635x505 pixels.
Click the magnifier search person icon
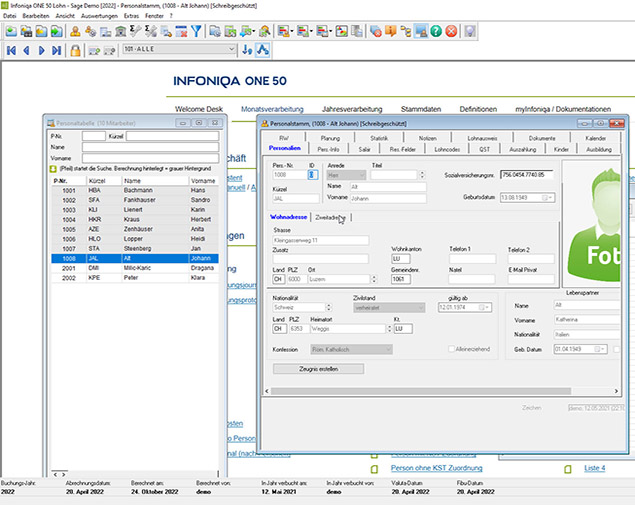click(x=265, y=31)
